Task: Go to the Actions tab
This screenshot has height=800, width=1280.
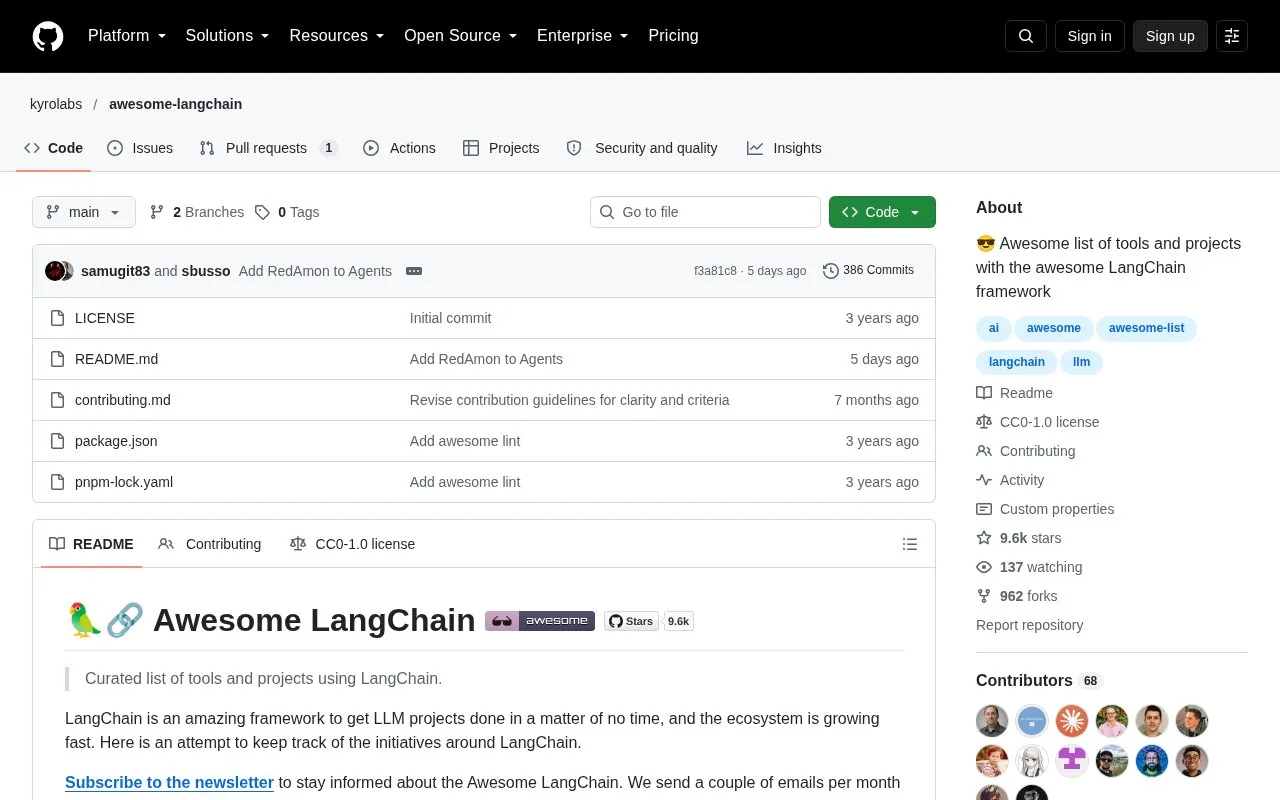Action: click(x=399, y=148)
